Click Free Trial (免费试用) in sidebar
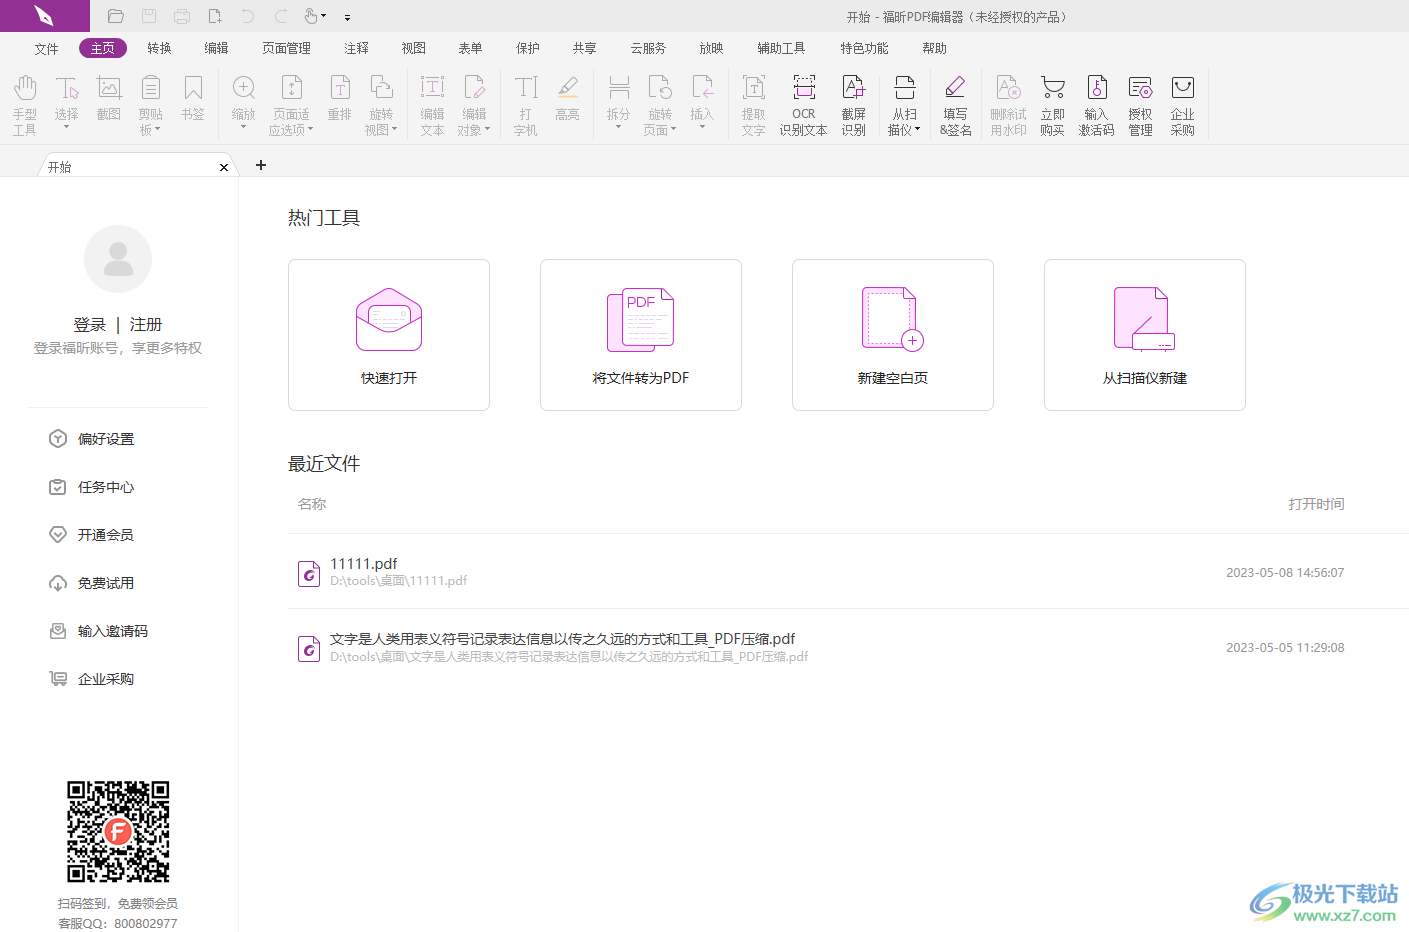Image resolution: width=1409 pixels, height=932 pixels. [x=92, y=583]
